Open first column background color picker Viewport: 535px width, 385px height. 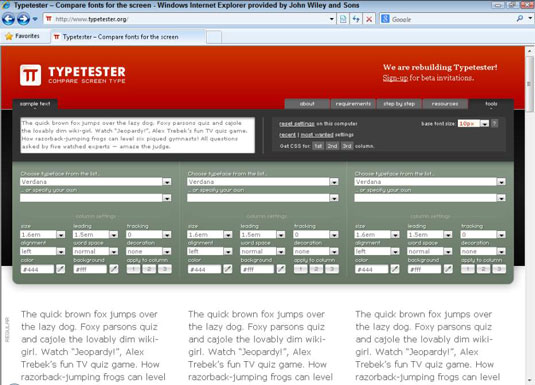click(x=114, y=269)
